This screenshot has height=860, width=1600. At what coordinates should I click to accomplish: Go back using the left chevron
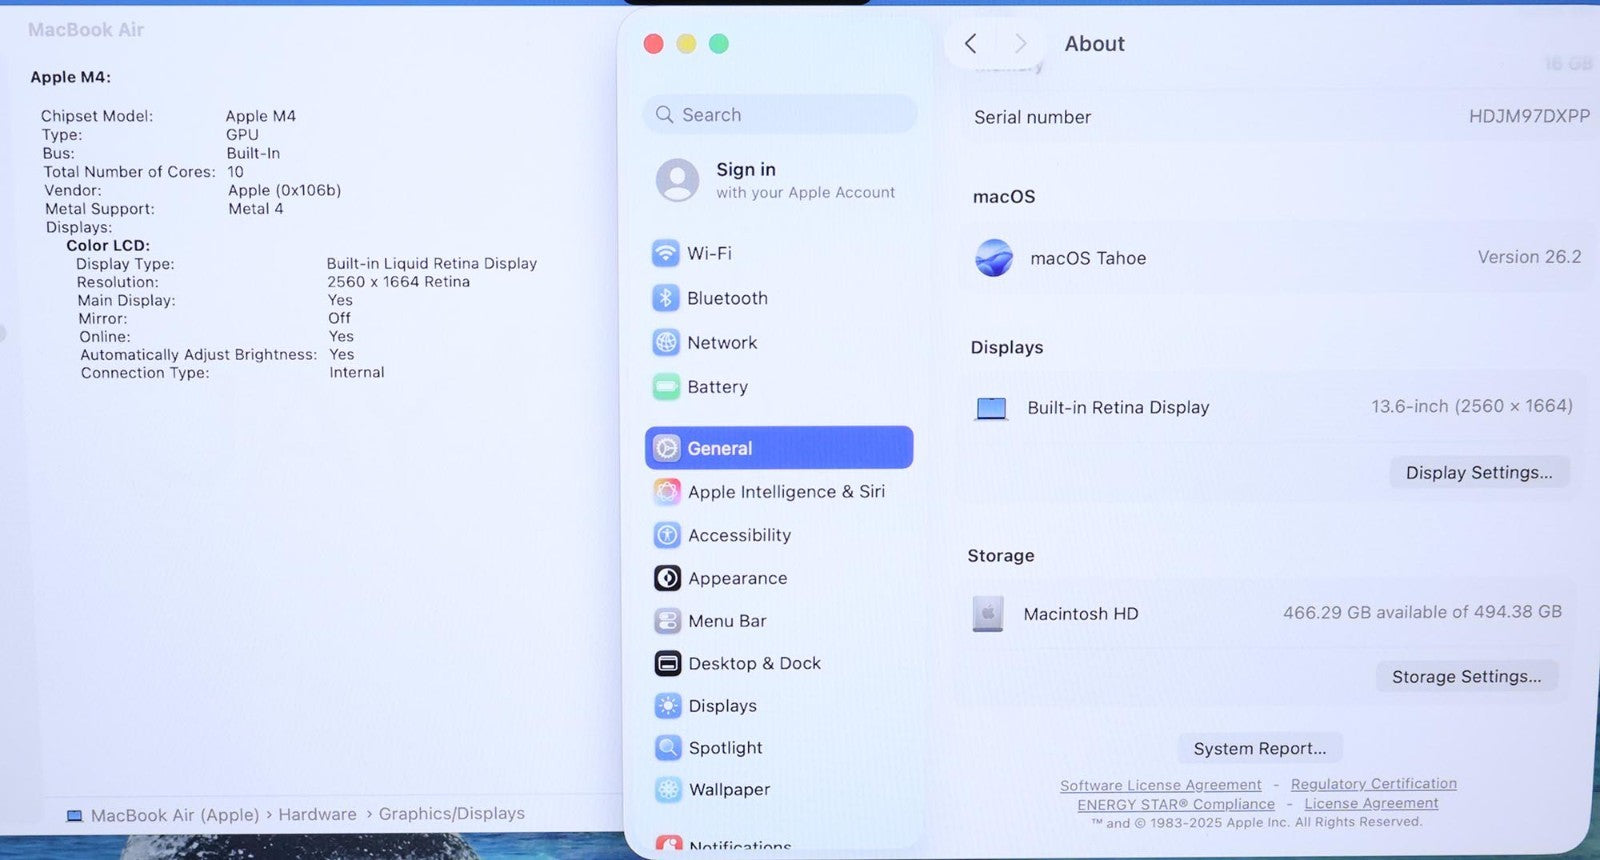970,43
